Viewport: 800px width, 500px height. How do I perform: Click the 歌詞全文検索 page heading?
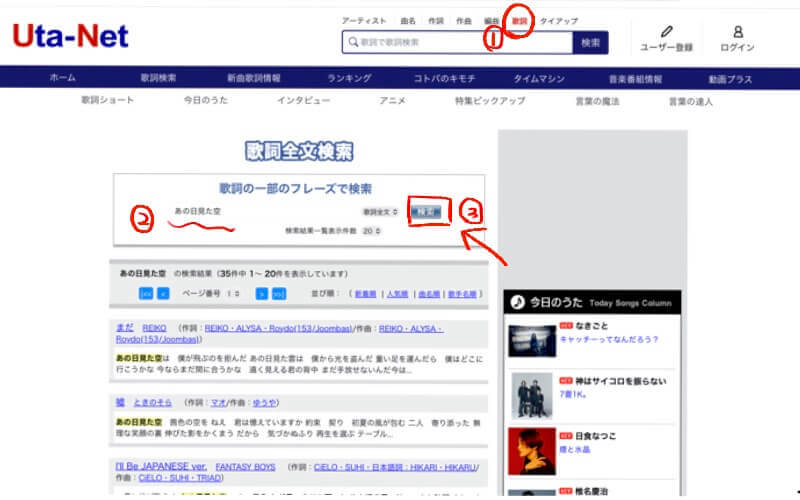299,151
